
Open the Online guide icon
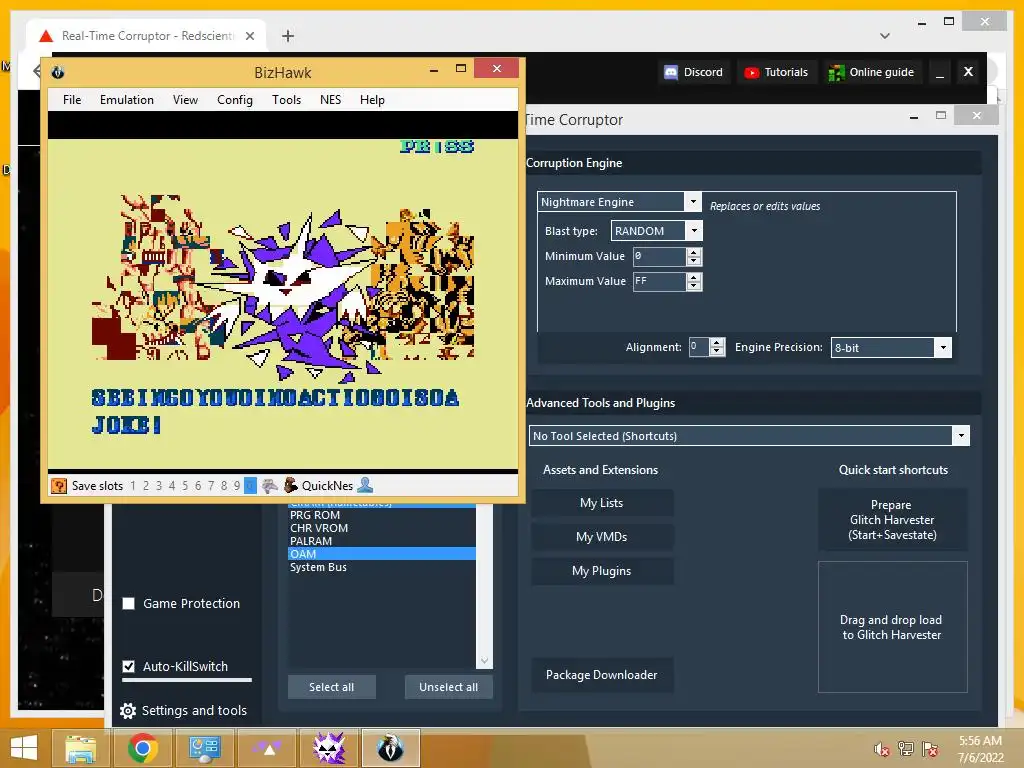[836, 72]
